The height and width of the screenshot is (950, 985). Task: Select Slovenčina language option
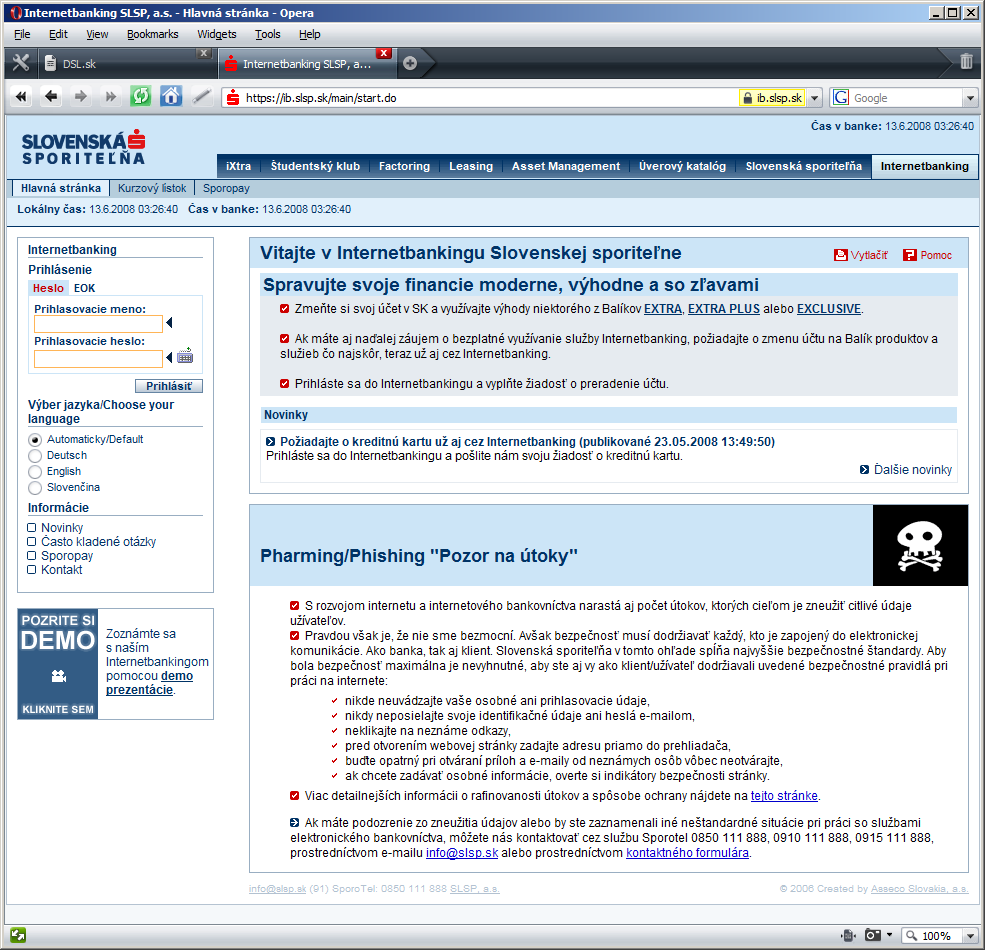(35, 488)
